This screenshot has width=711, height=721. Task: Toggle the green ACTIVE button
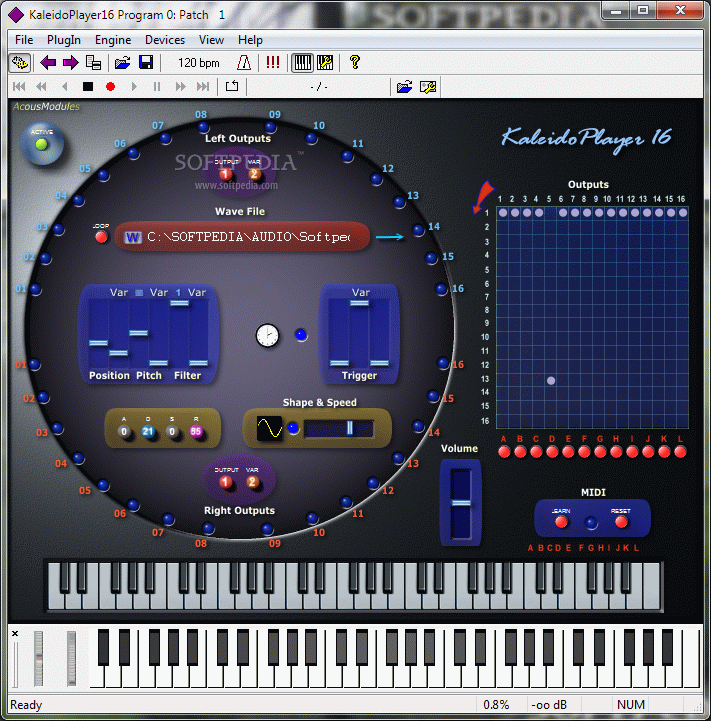[x=42, y=144]
